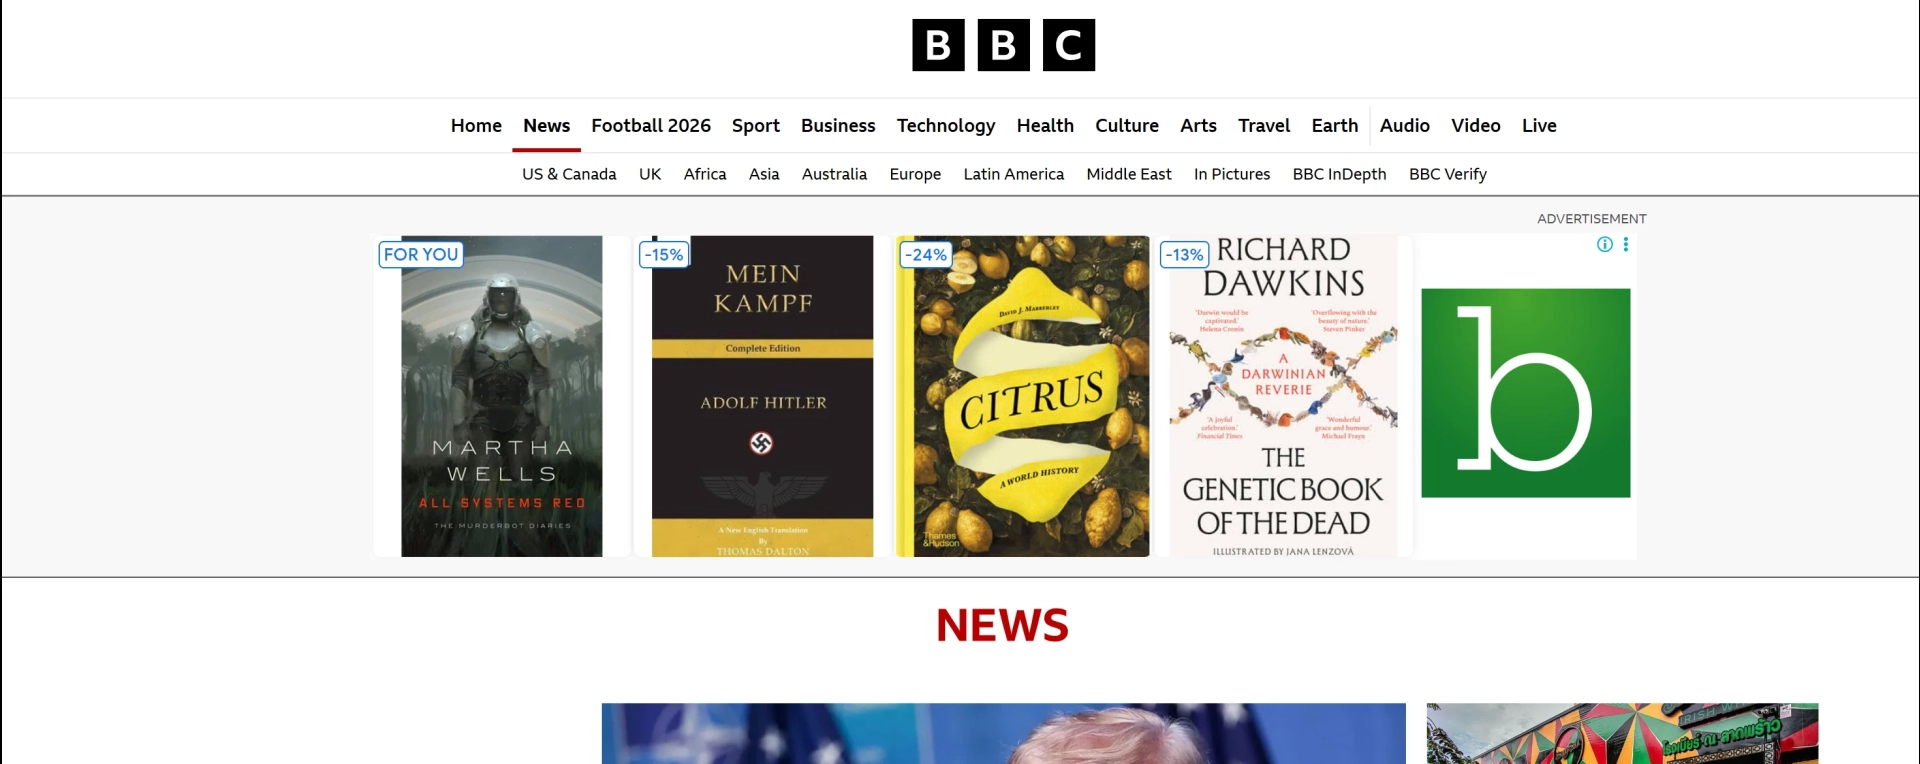Click the -15% discount badge
The width and height of the screenshot is (1920, 764).
click(664, 255)
